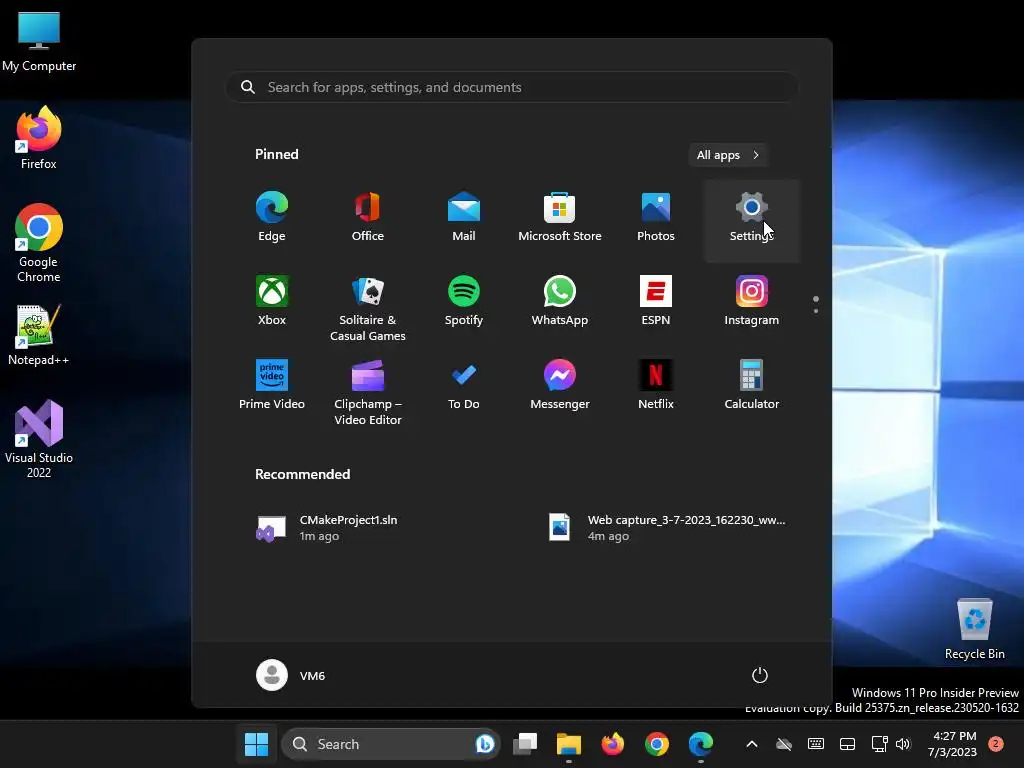
Task: Open File Explorer from the taskbar
Action: [x=569, y=744]
